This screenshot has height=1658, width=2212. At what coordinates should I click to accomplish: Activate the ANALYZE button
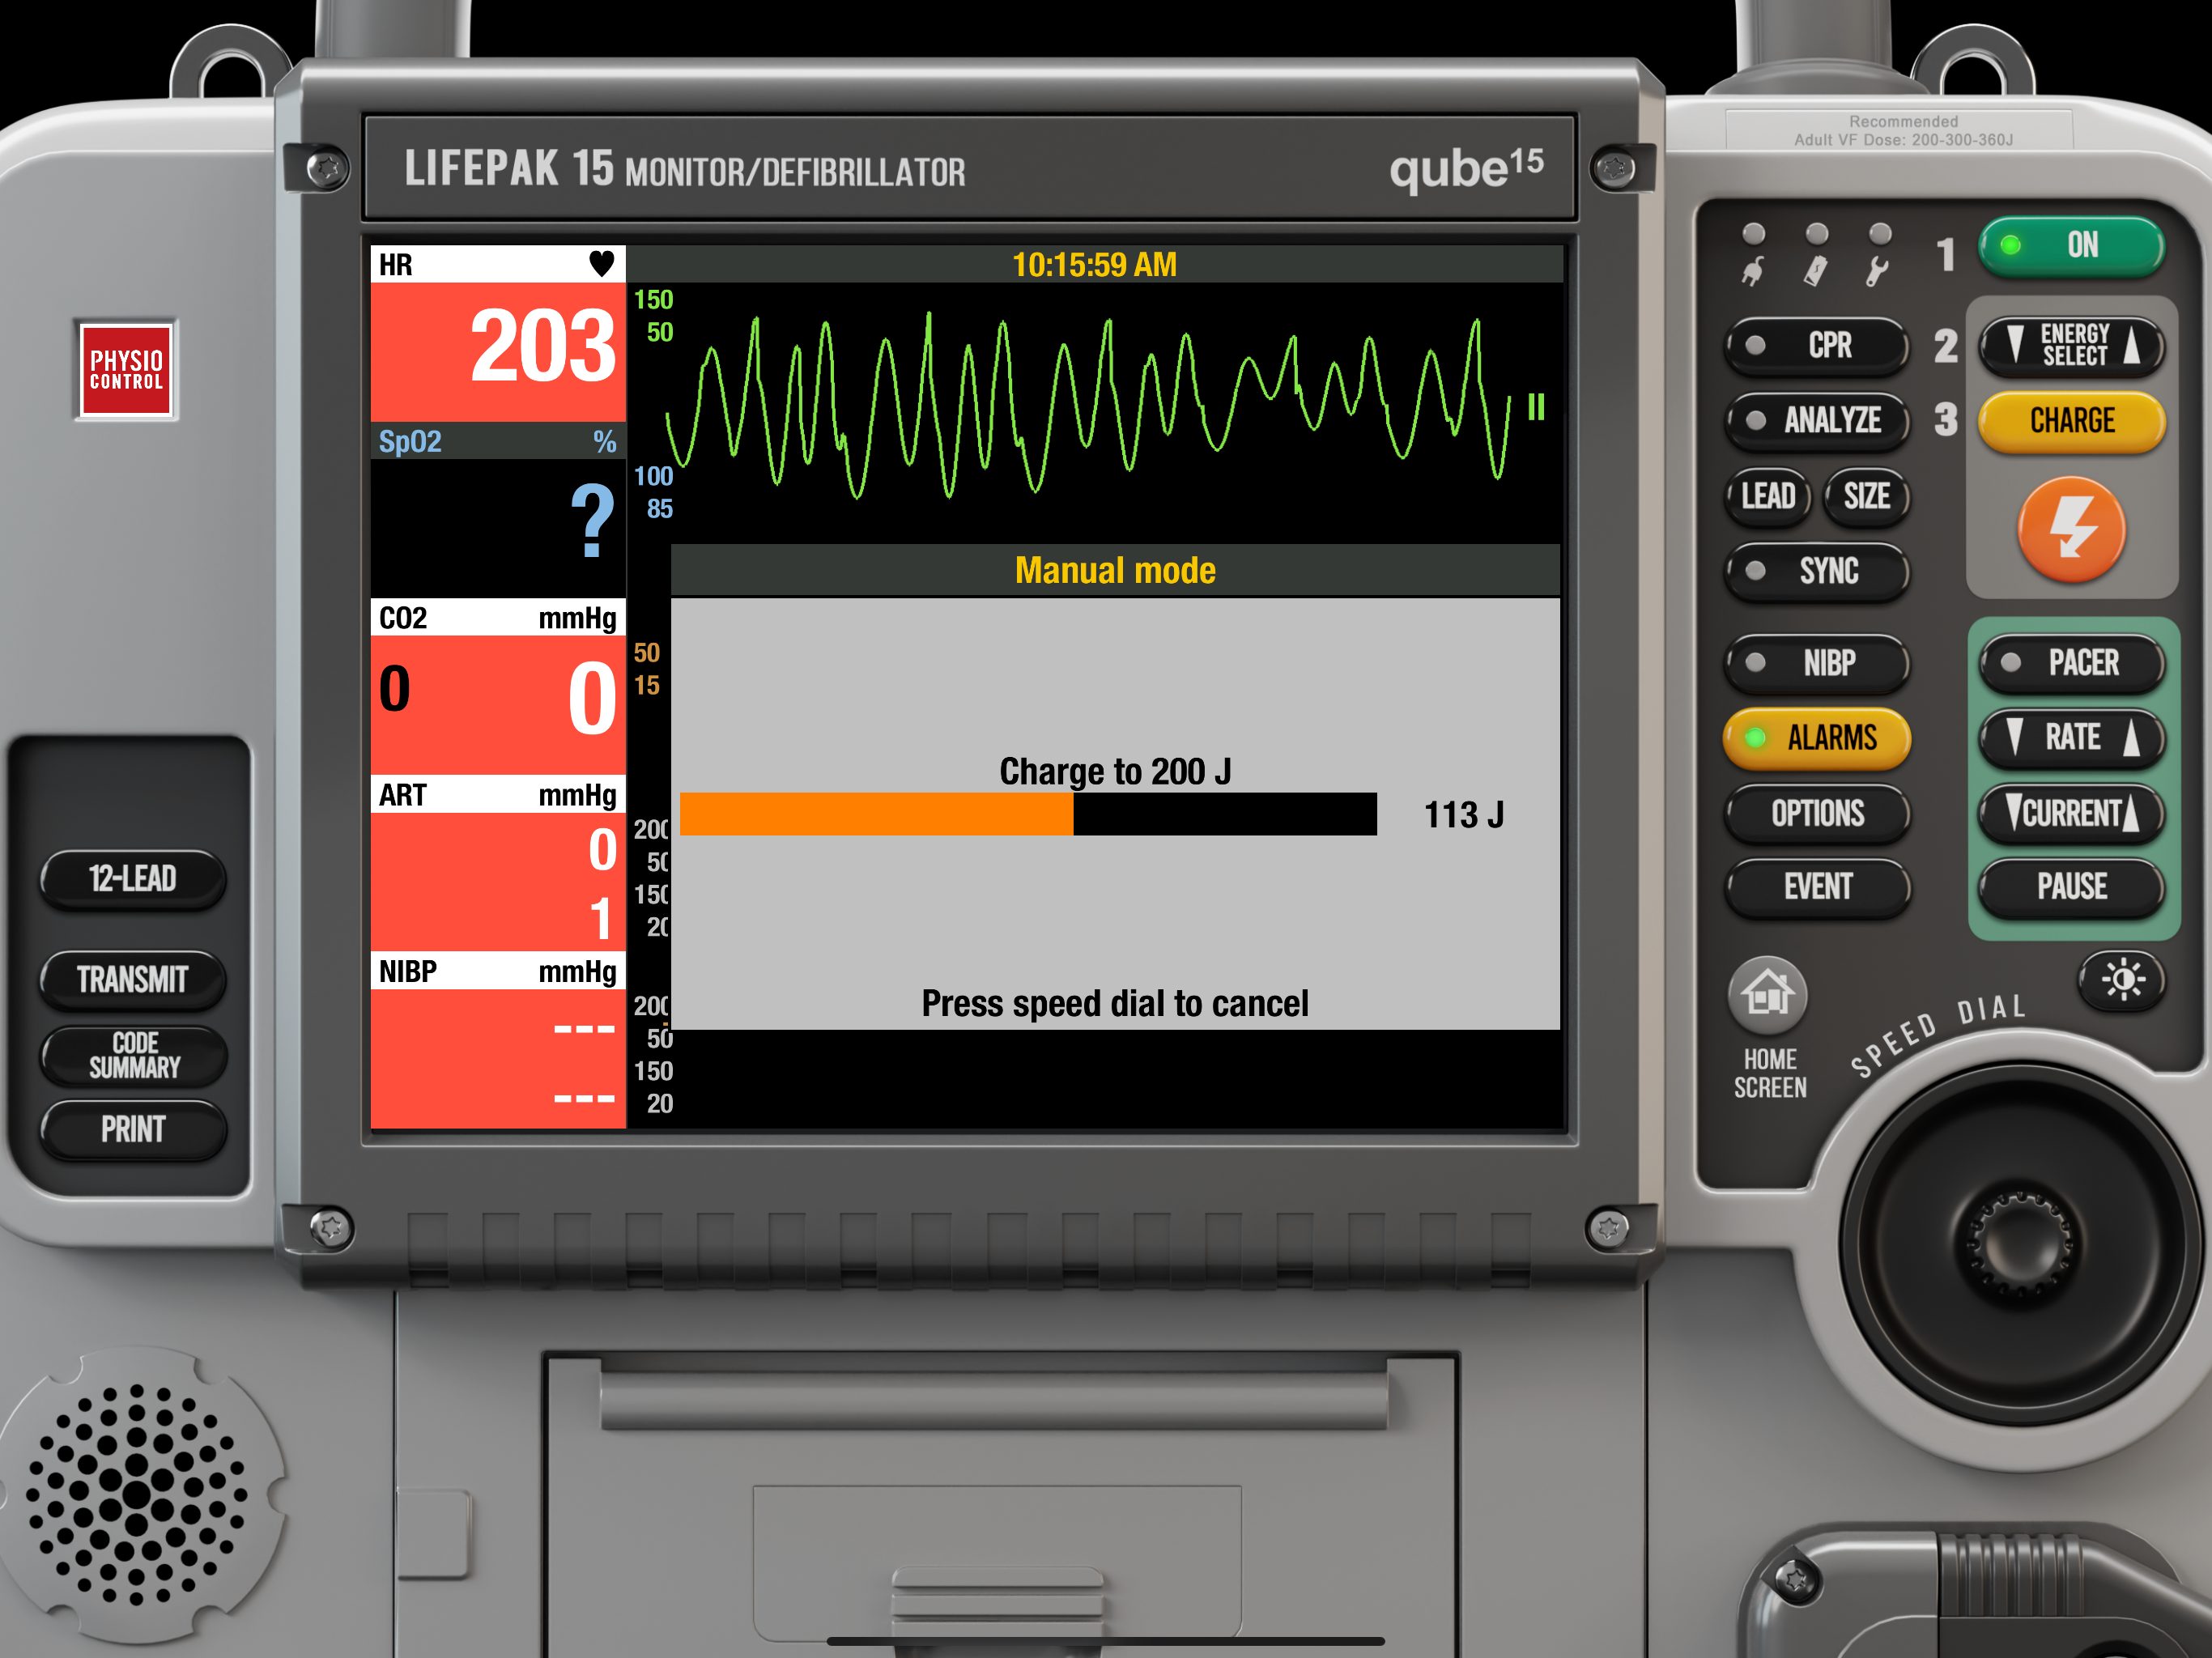(x=1816, y=420)
